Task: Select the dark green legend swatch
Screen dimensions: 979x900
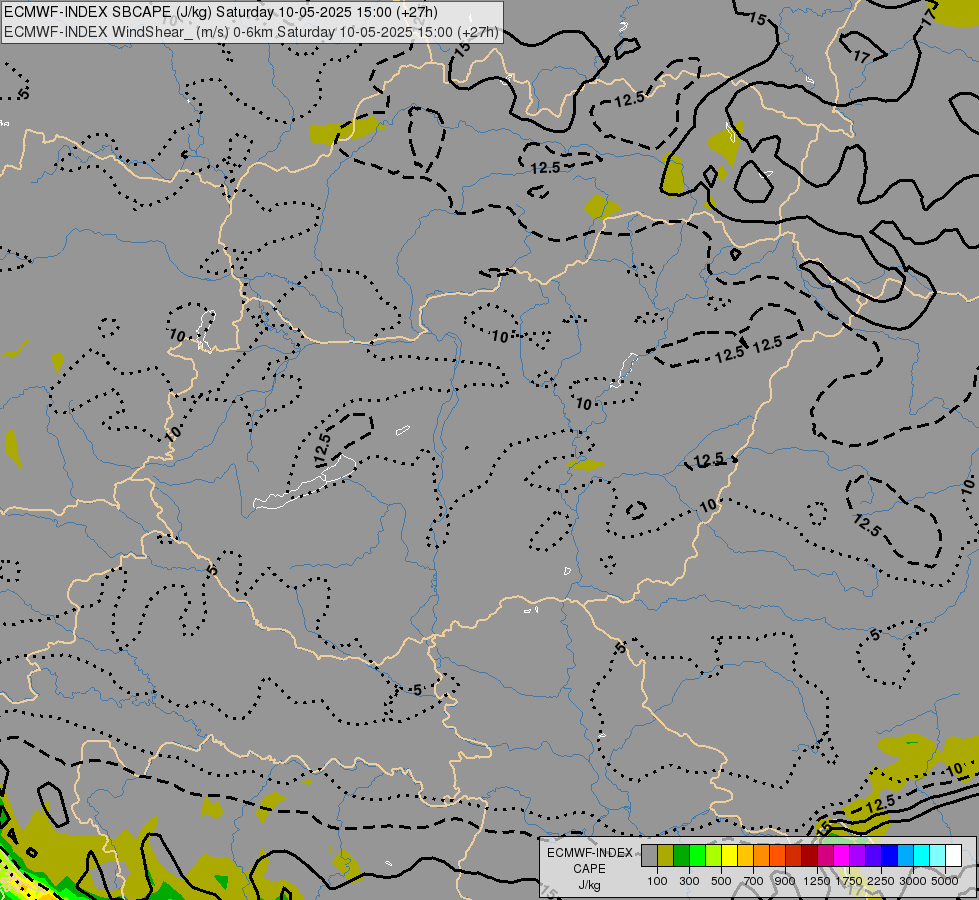Action: [x=681, y=855]
